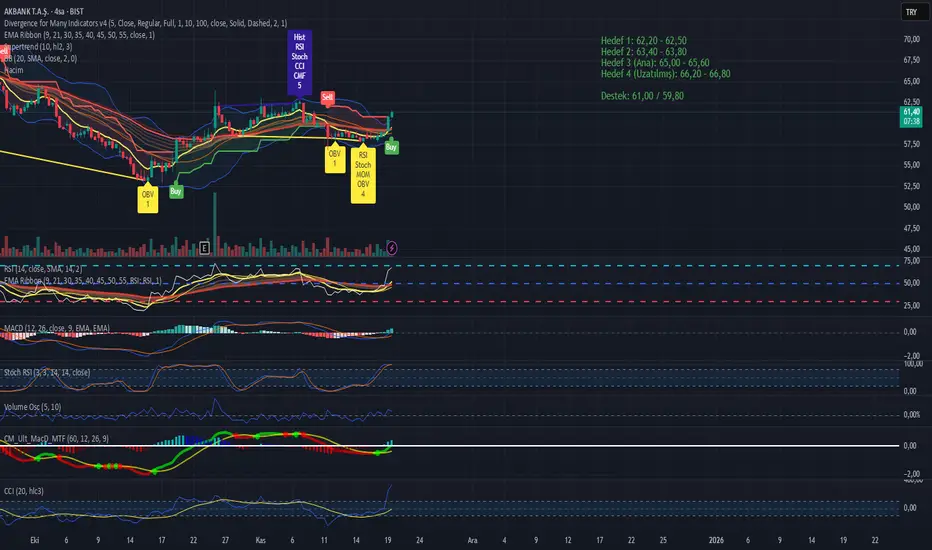Click the current price label 61,40
This screenshot has width=932, height=550.
click(911, 116)
